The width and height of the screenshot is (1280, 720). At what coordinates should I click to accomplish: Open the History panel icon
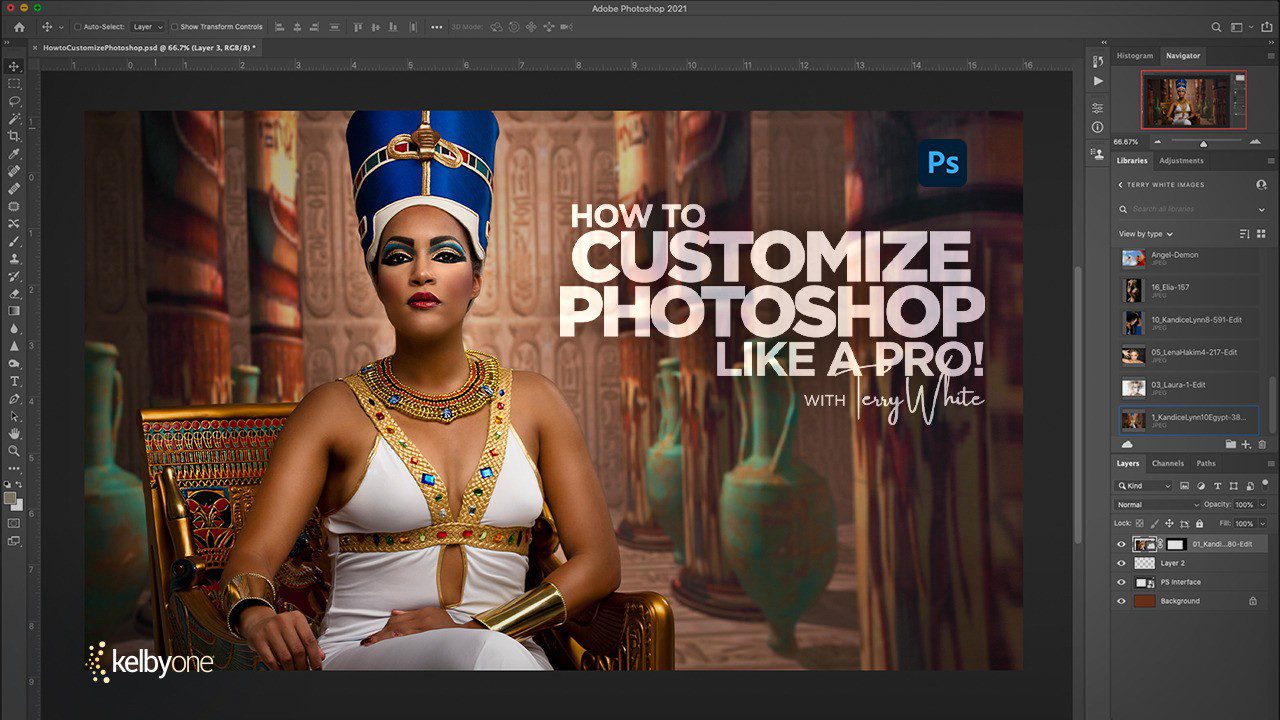1098,61
